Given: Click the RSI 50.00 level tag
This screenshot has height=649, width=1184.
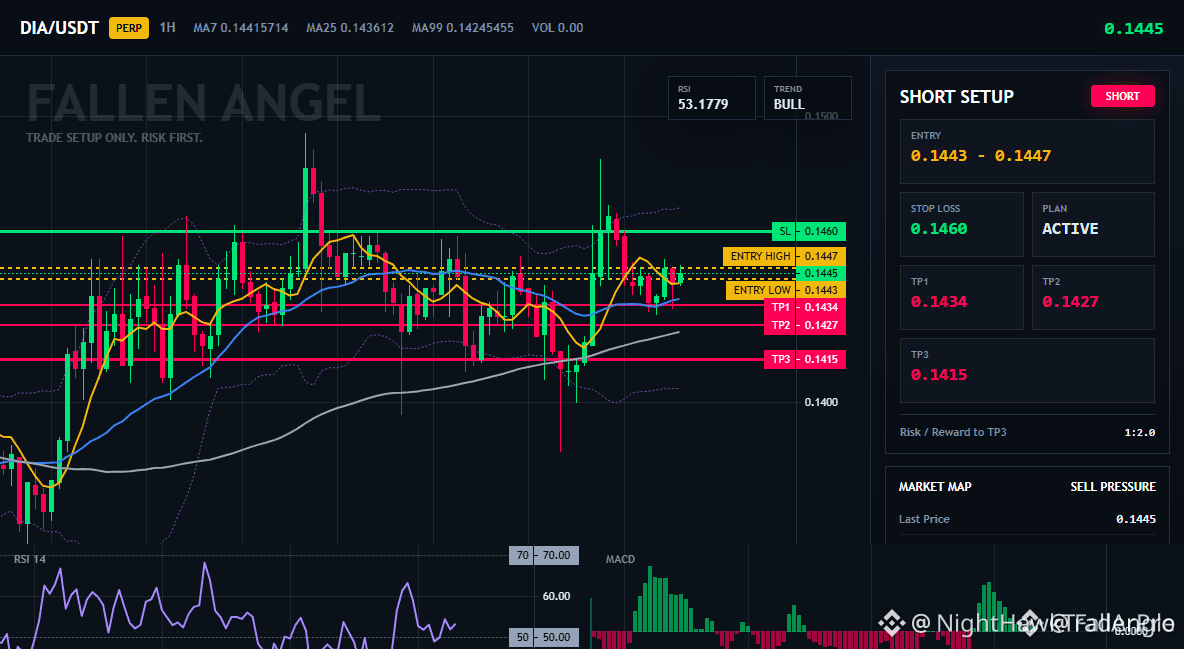Looking at the screenshot, I should (544, 638).
